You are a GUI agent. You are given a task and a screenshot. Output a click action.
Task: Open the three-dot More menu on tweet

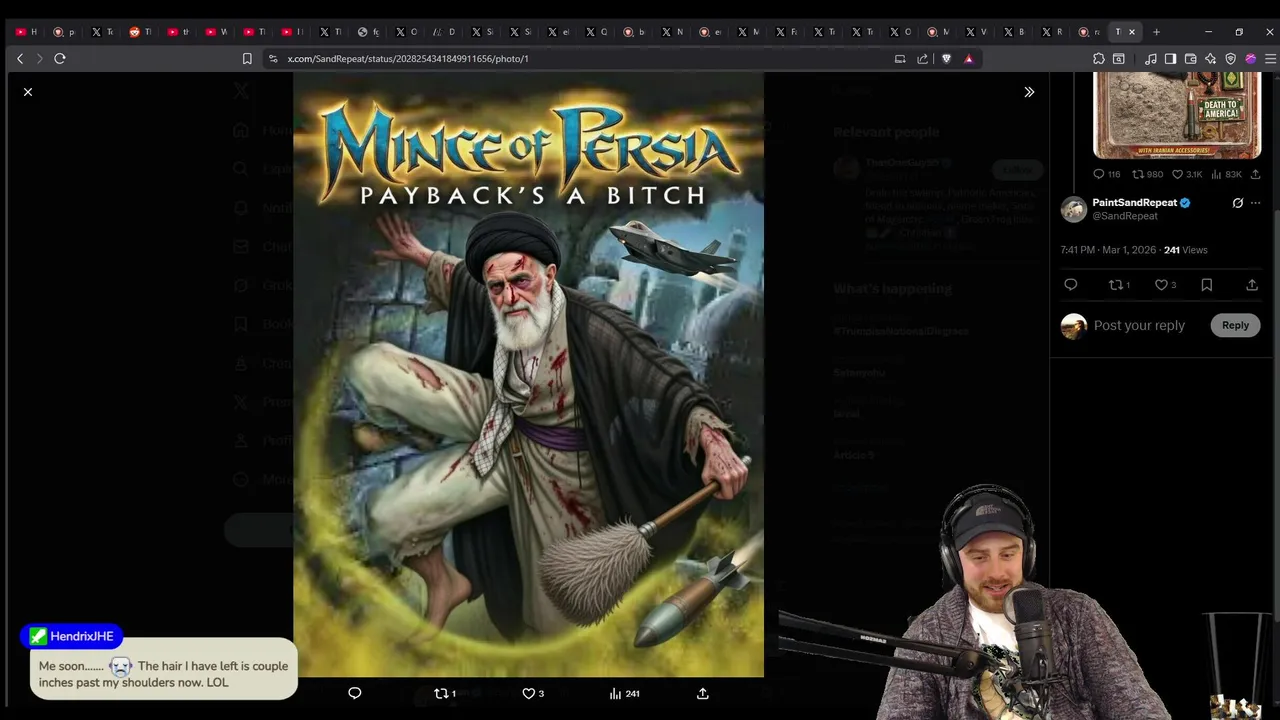coord(1256,203)
